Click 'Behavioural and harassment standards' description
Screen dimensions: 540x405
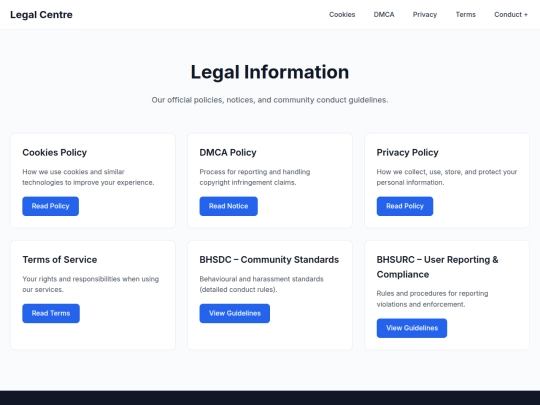[261, 284]
